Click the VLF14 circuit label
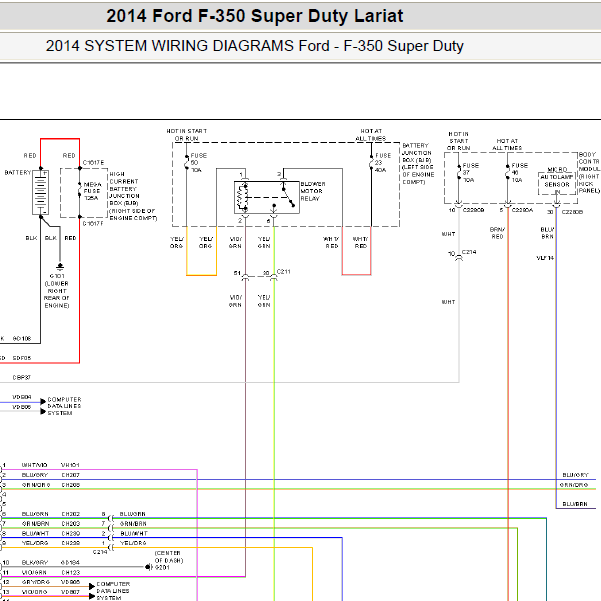This screenshot has height=601, width=601. click(x=545, y=258)
